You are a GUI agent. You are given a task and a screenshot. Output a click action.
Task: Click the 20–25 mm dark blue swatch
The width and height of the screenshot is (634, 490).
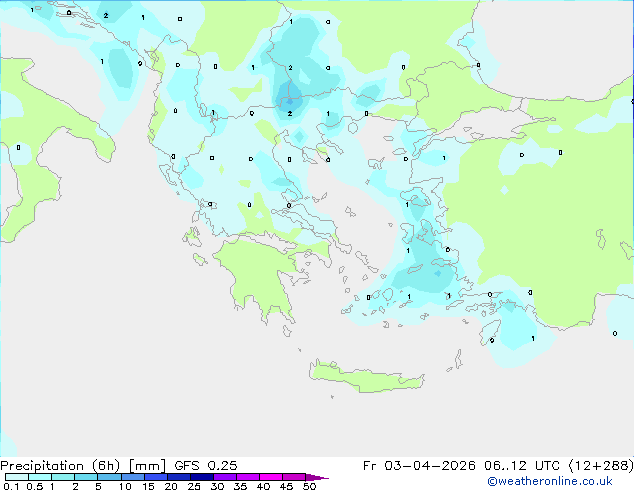click(x=178, y=477)
